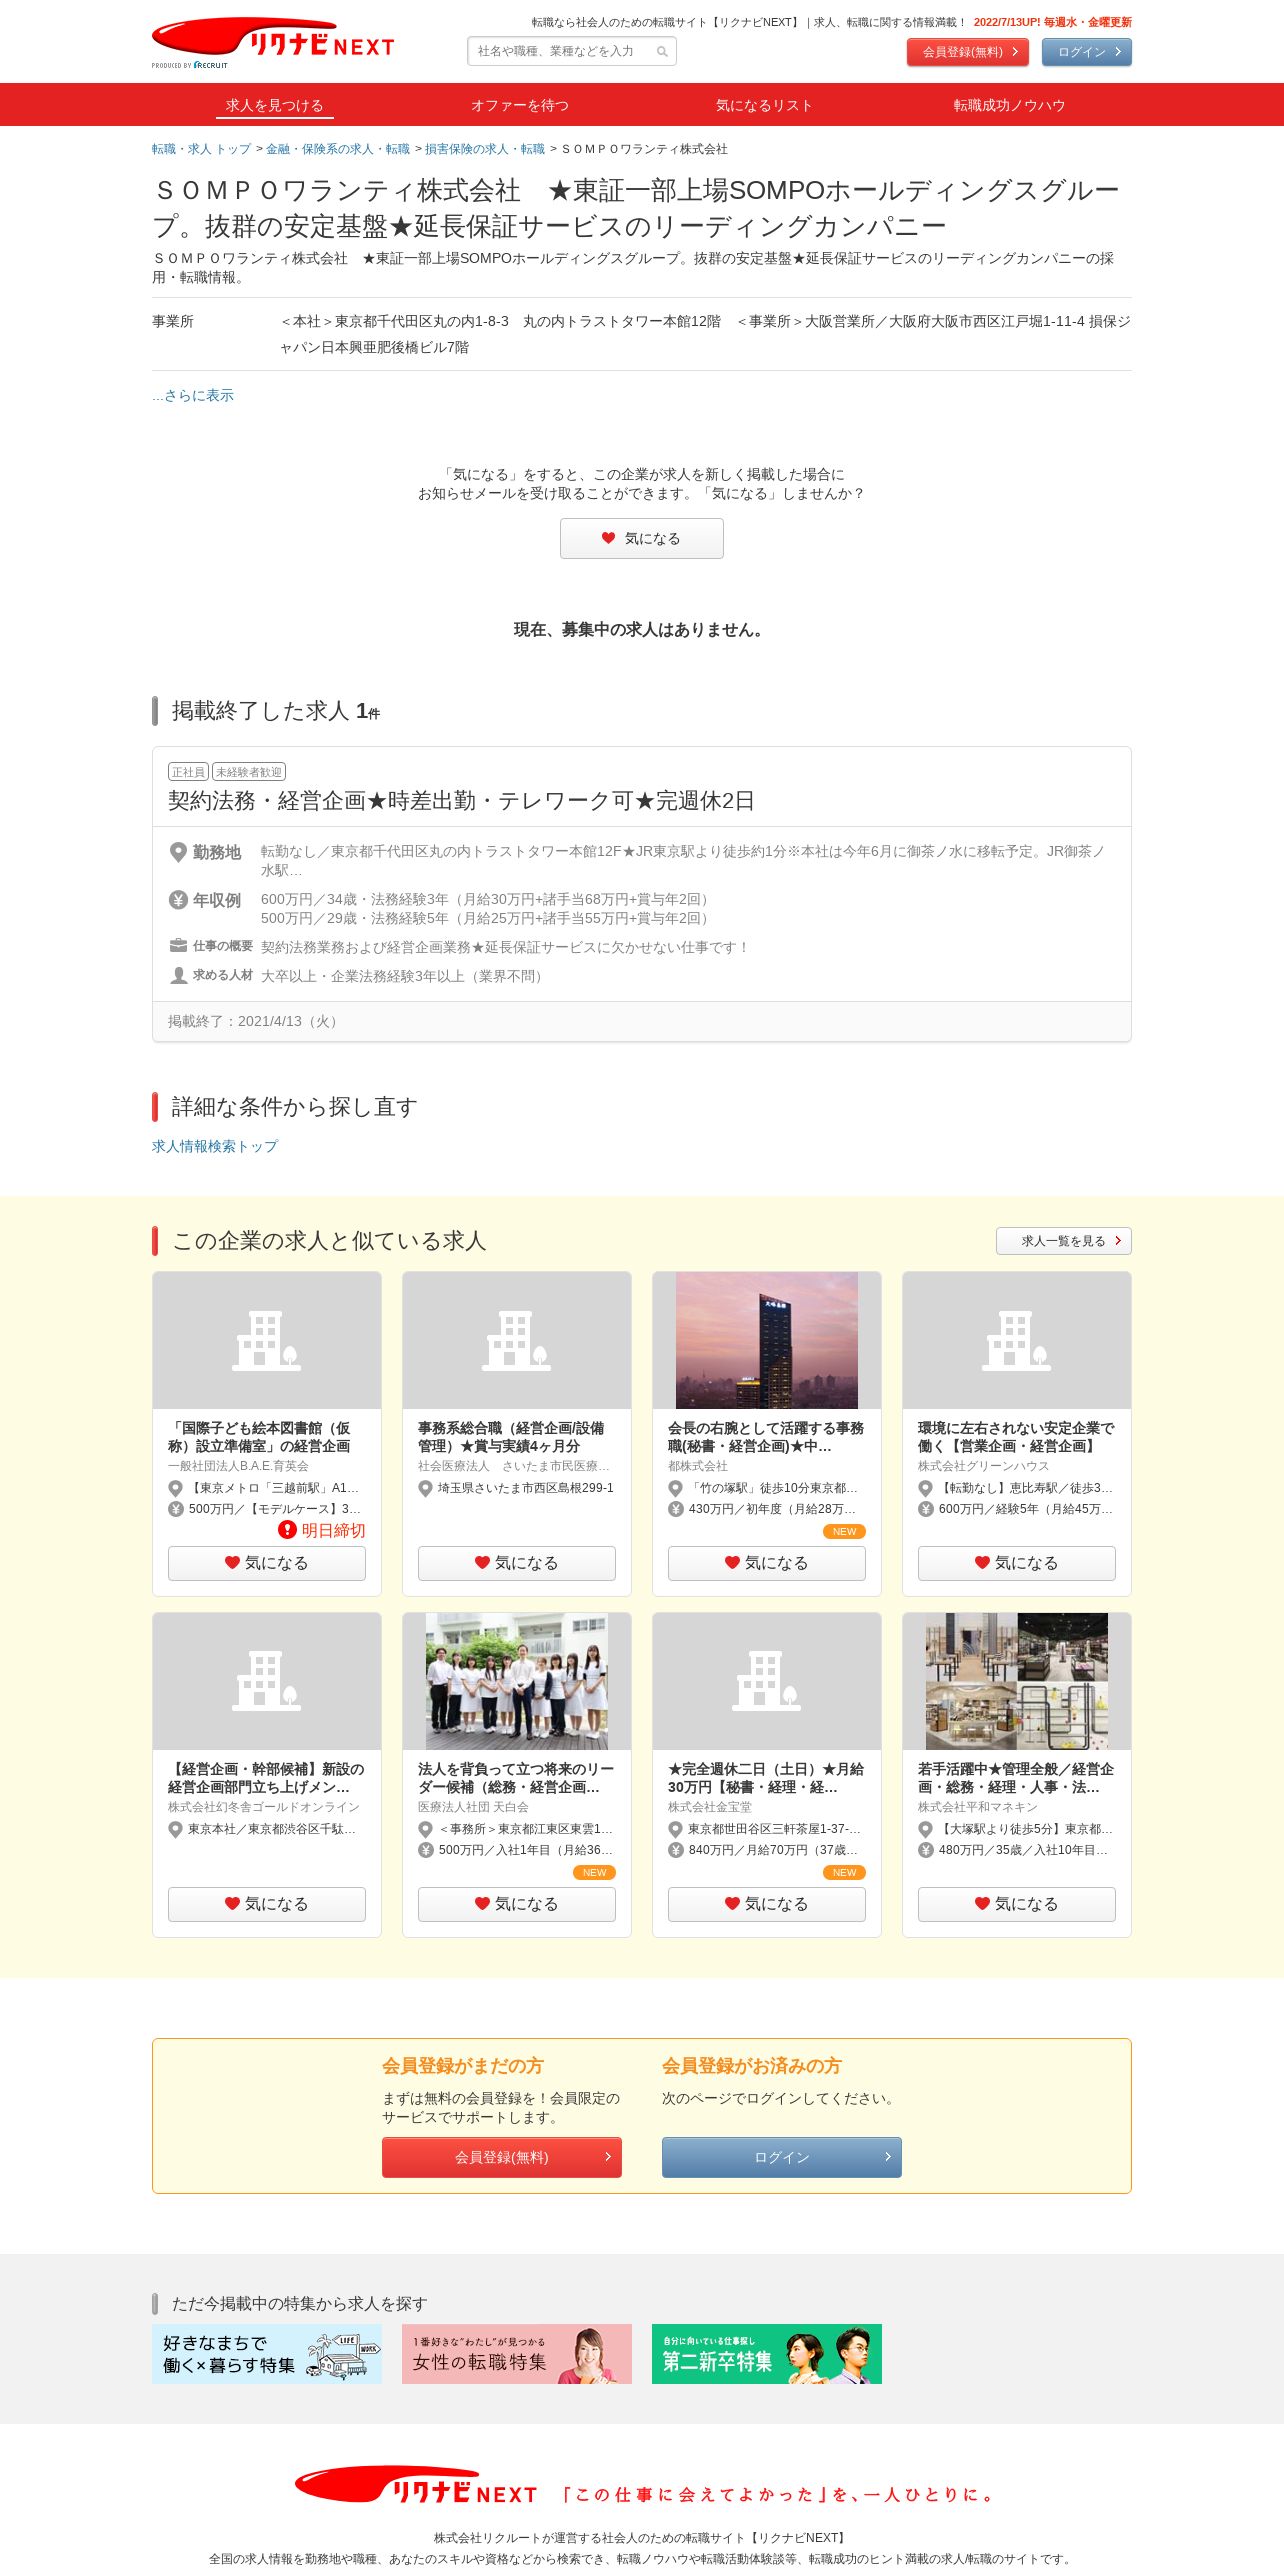
Task: Click yen icon on 都株式会社 card
Action: pos(676,1509)
